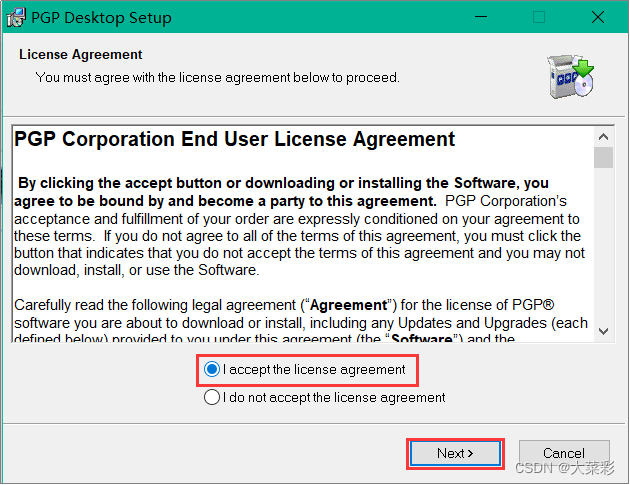The image size is (630, 485).
Task: Click "You must agree with the license agreement" text
Action: click(217, 77)
